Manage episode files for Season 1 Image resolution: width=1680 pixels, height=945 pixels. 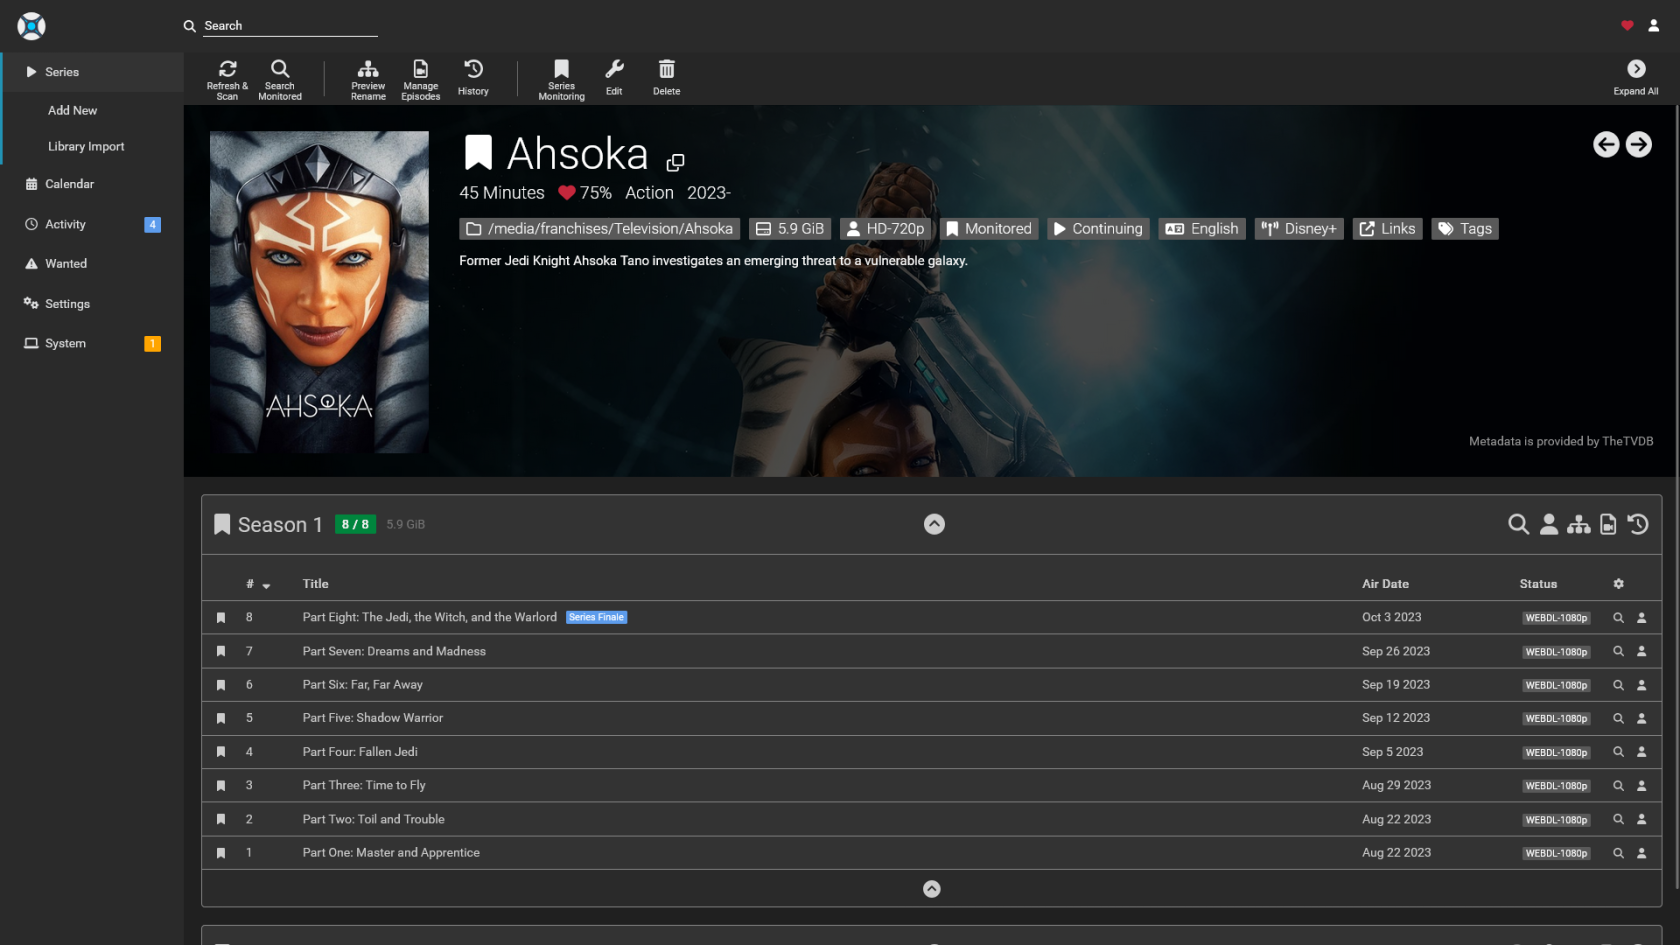[1608, 524]
